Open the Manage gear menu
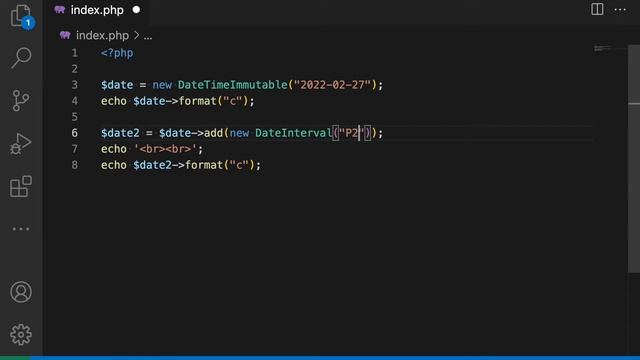Viewport: 640px width, 360px height. (x=21, y=335)
